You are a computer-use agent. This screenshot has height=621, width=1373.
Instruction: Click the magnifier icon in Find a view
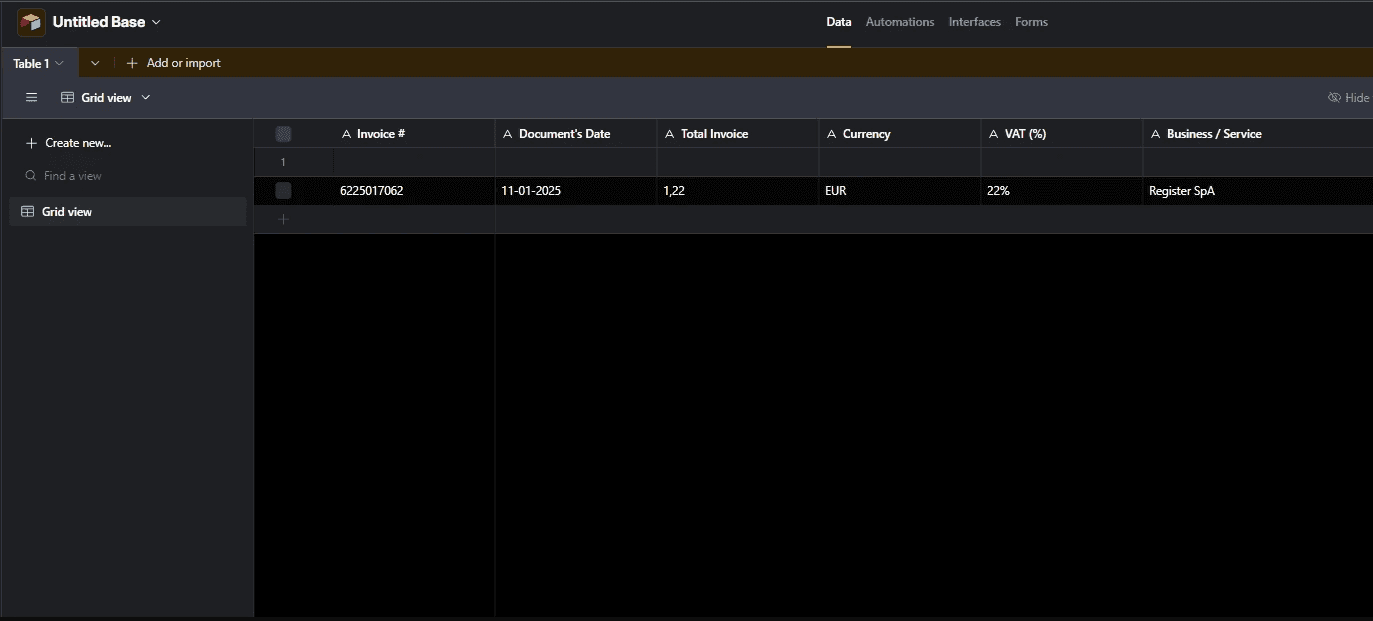(x=31, y=176)
